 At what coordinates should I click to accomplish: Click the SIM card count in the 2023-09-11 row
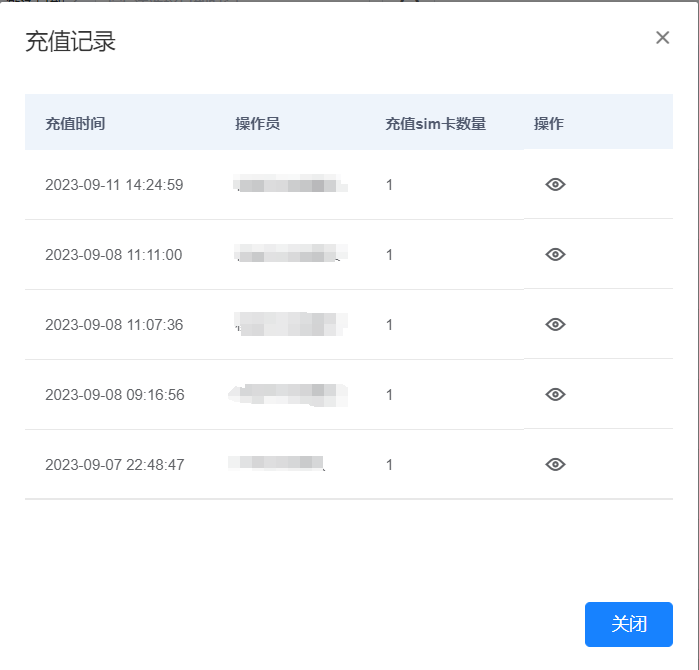click(x=390, y=185)
